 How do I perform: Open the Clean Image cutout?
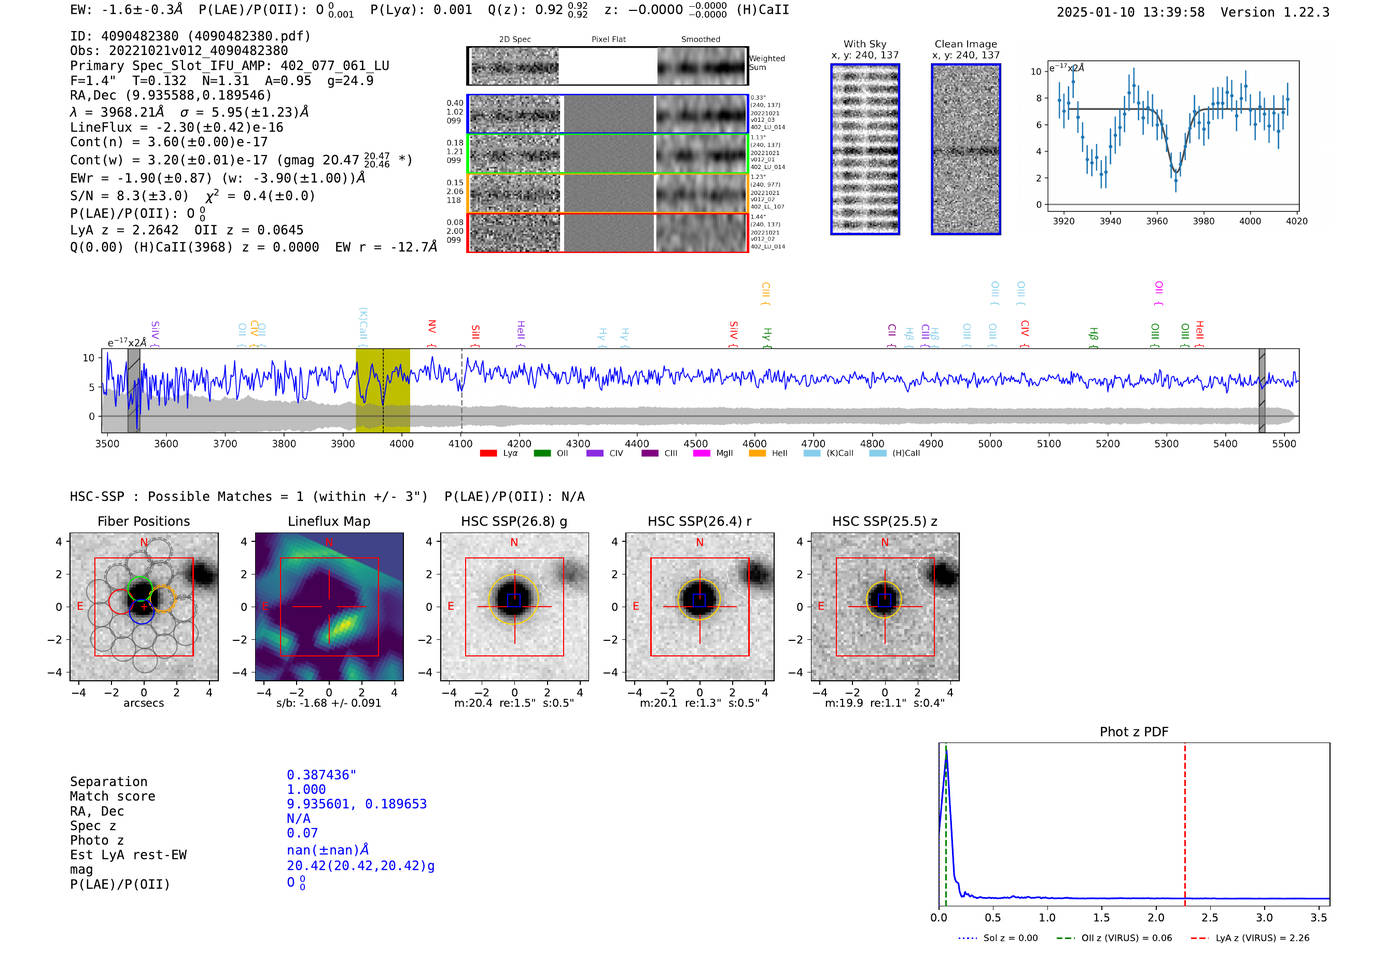(x=965, y=149)
